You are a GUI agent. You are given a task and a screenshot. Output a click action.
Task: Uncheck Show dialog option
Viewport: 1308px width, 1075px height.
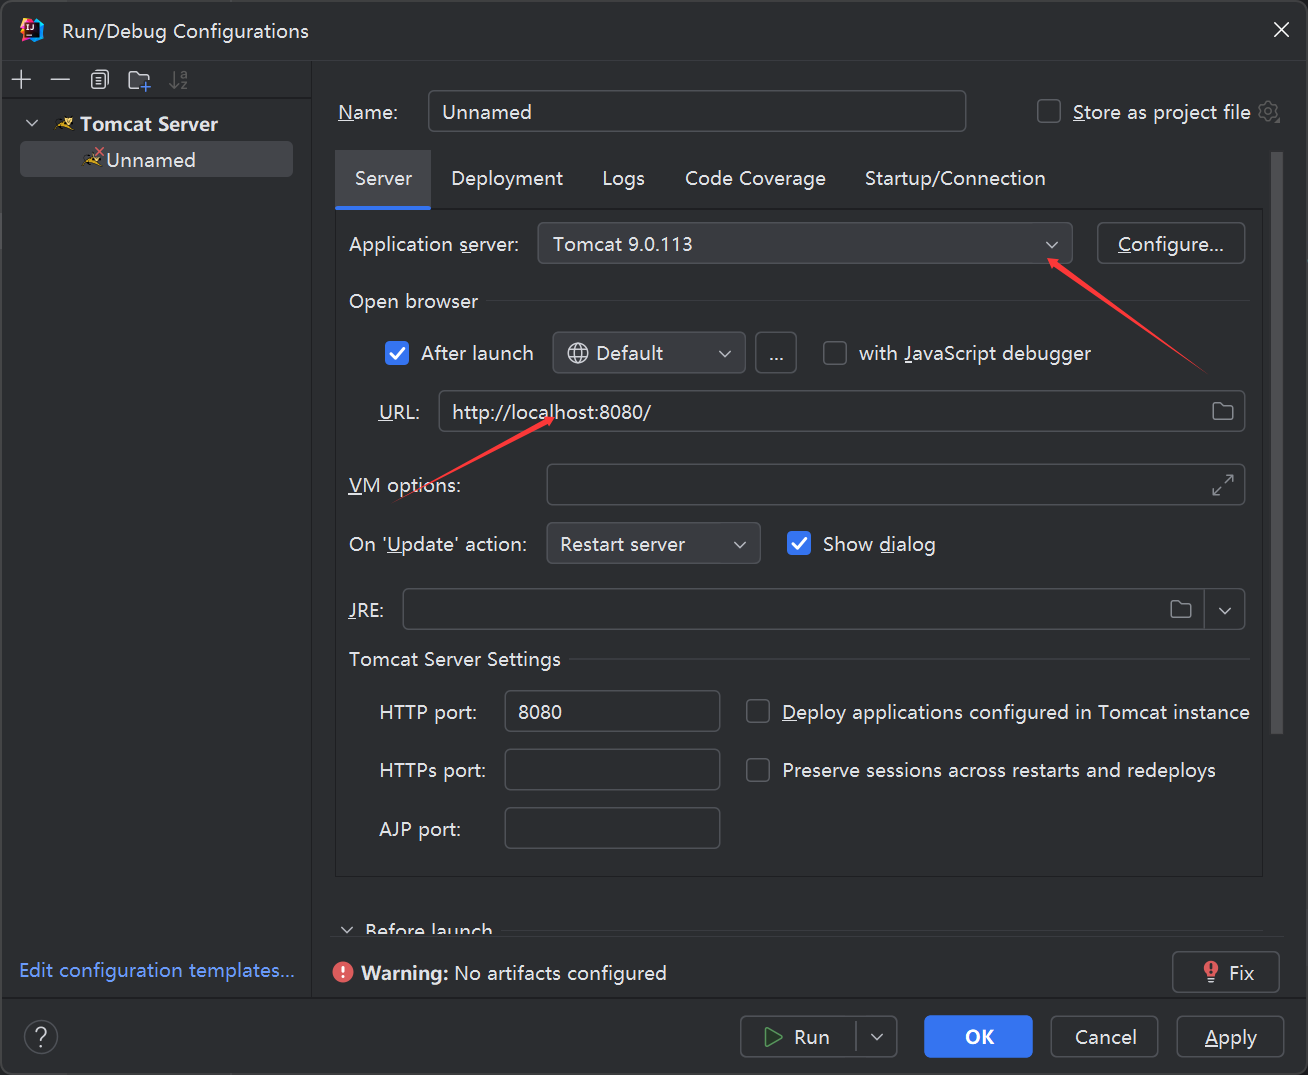[799, 543]
